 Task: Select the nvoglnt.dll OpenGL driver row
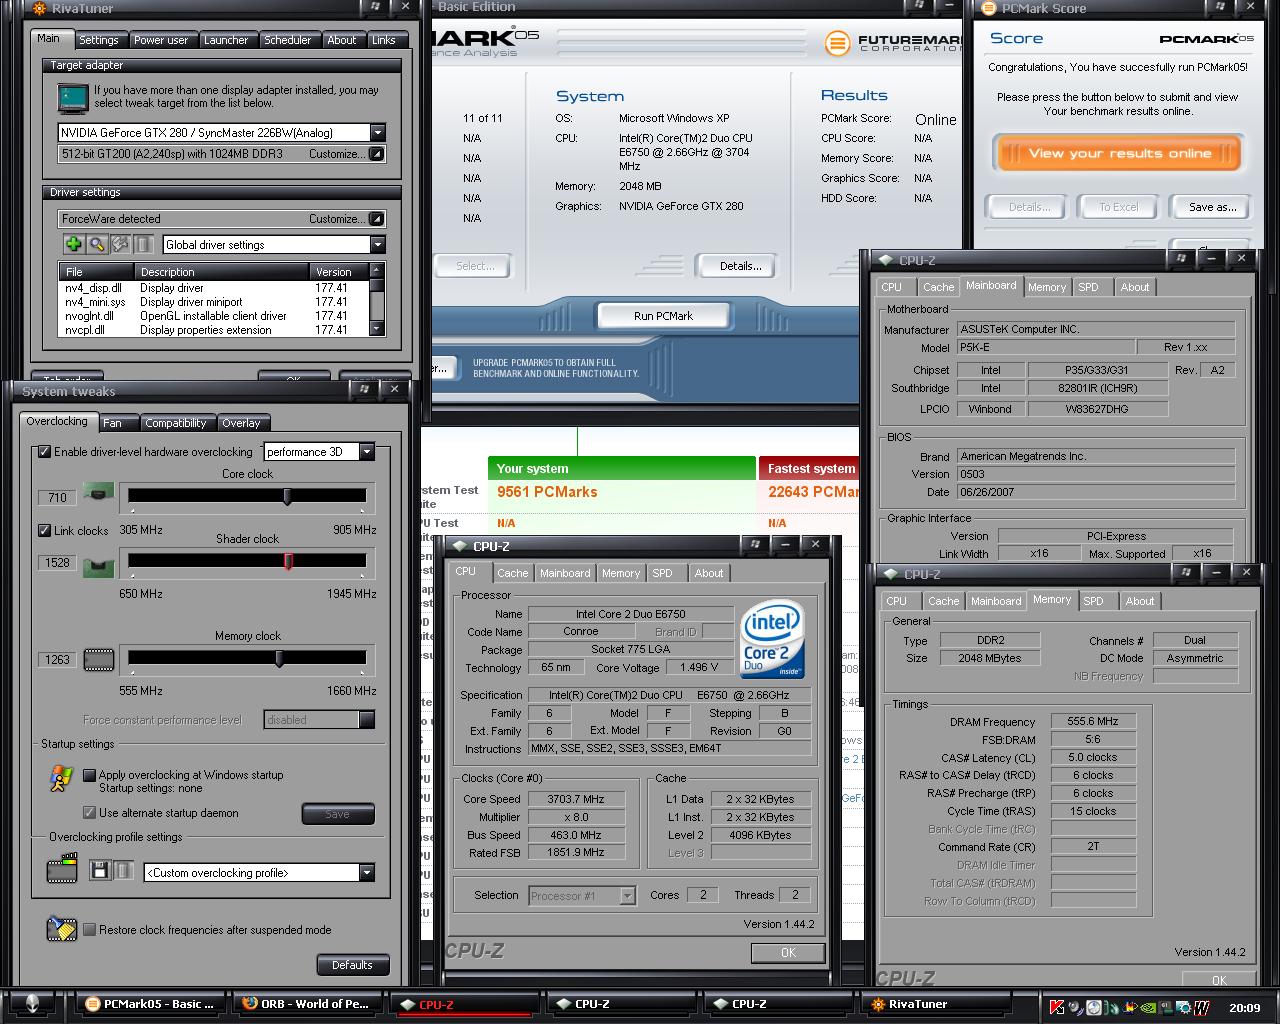click(213, 316)
